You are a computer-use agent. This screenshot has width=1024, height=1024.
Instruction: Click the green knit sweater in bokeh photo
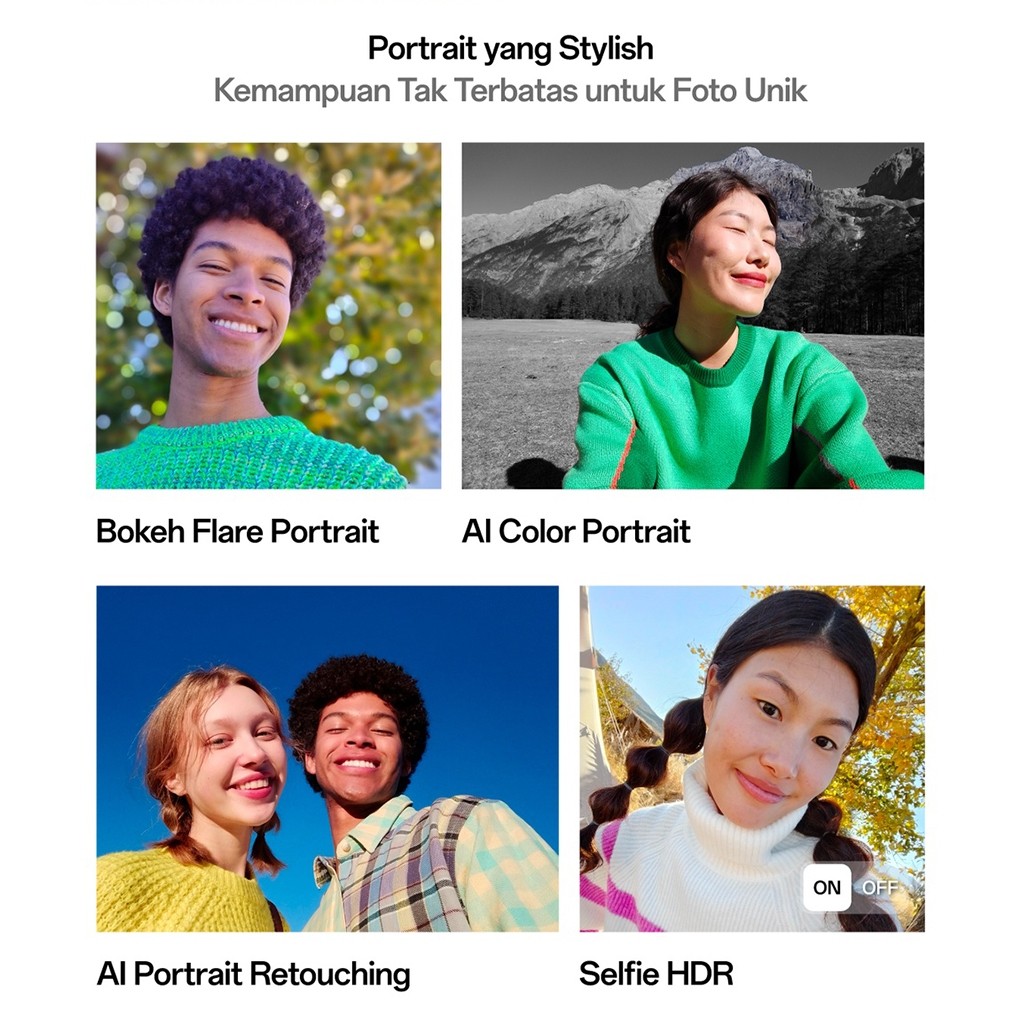point(248,454)
